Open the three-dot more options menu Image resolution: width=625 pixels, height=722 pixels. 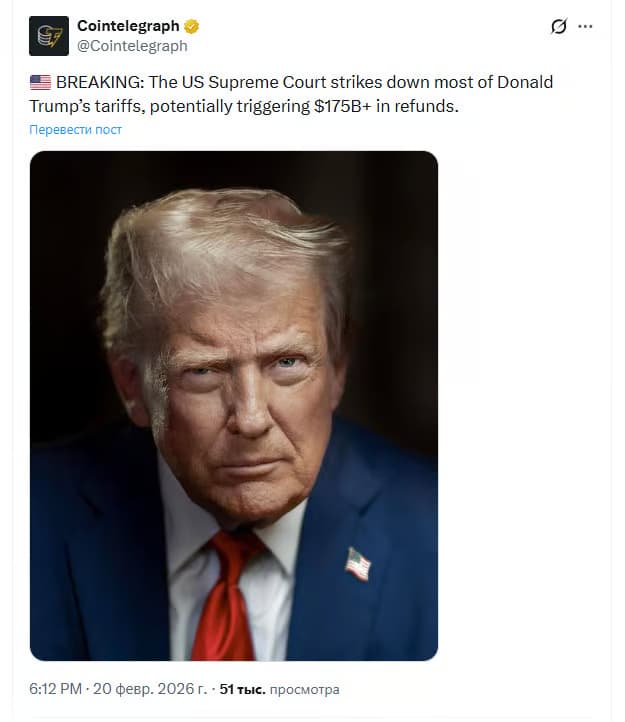(x=585, y=26)
